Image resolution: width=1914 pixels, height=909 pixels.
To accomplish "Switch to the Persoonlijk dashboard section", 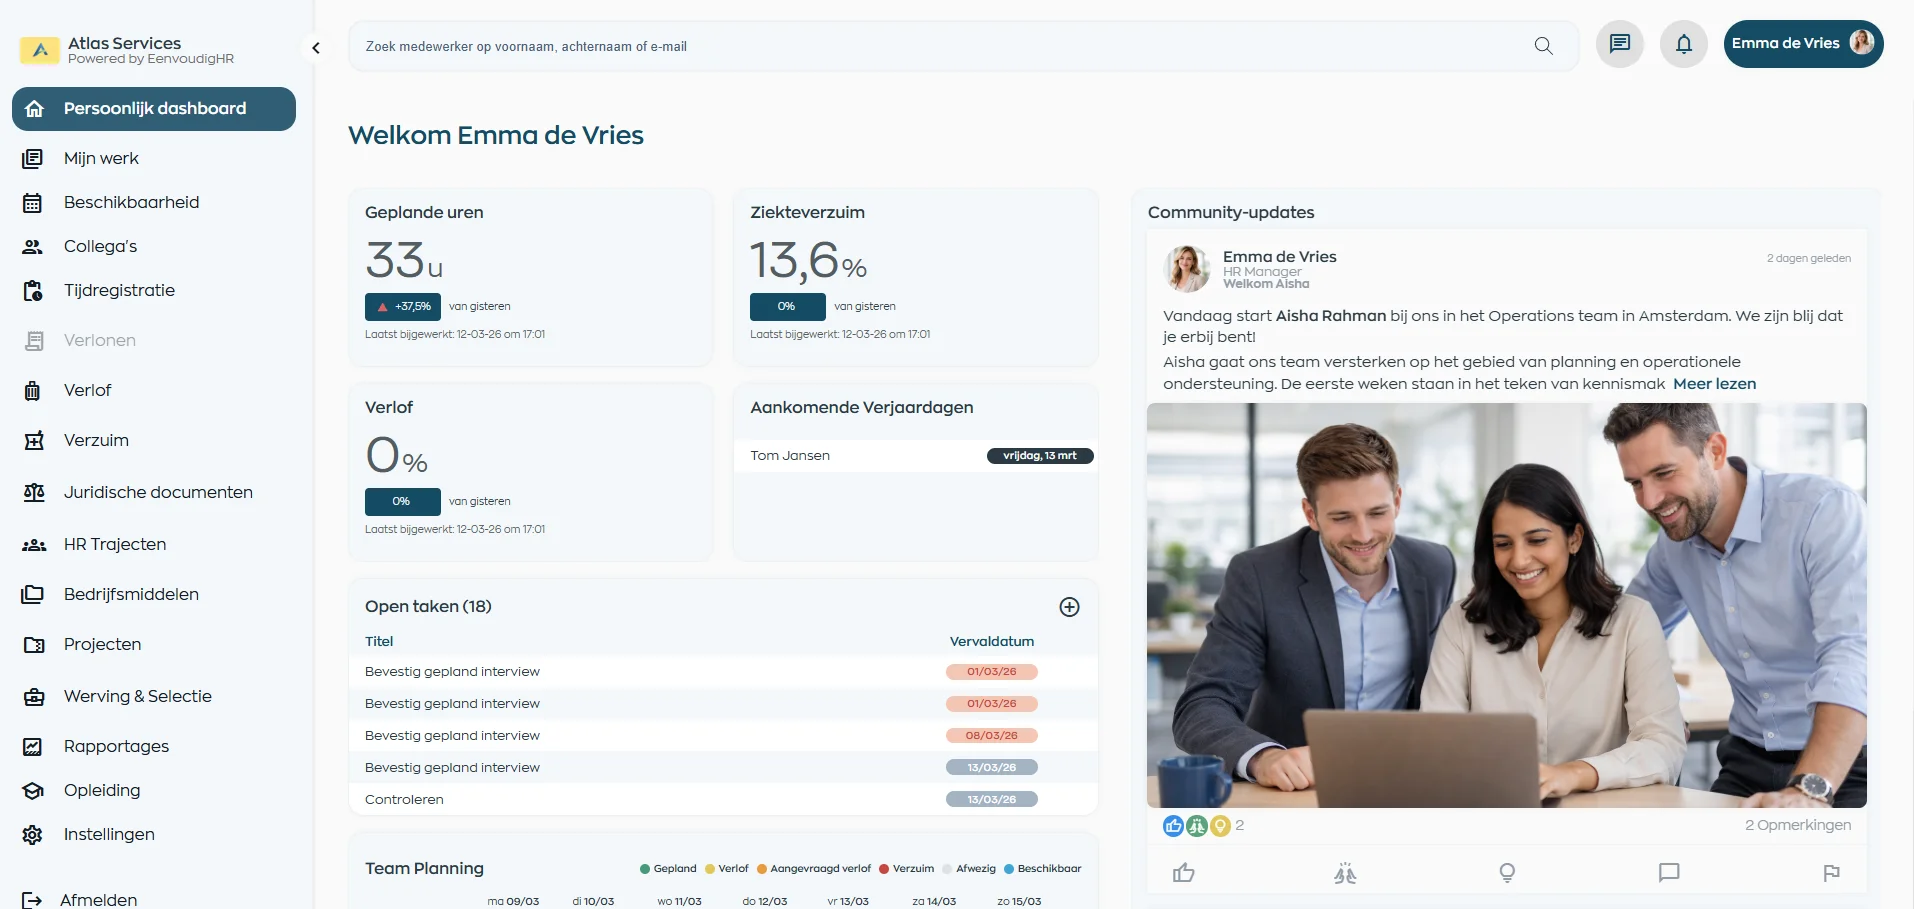I will point(154,109).
